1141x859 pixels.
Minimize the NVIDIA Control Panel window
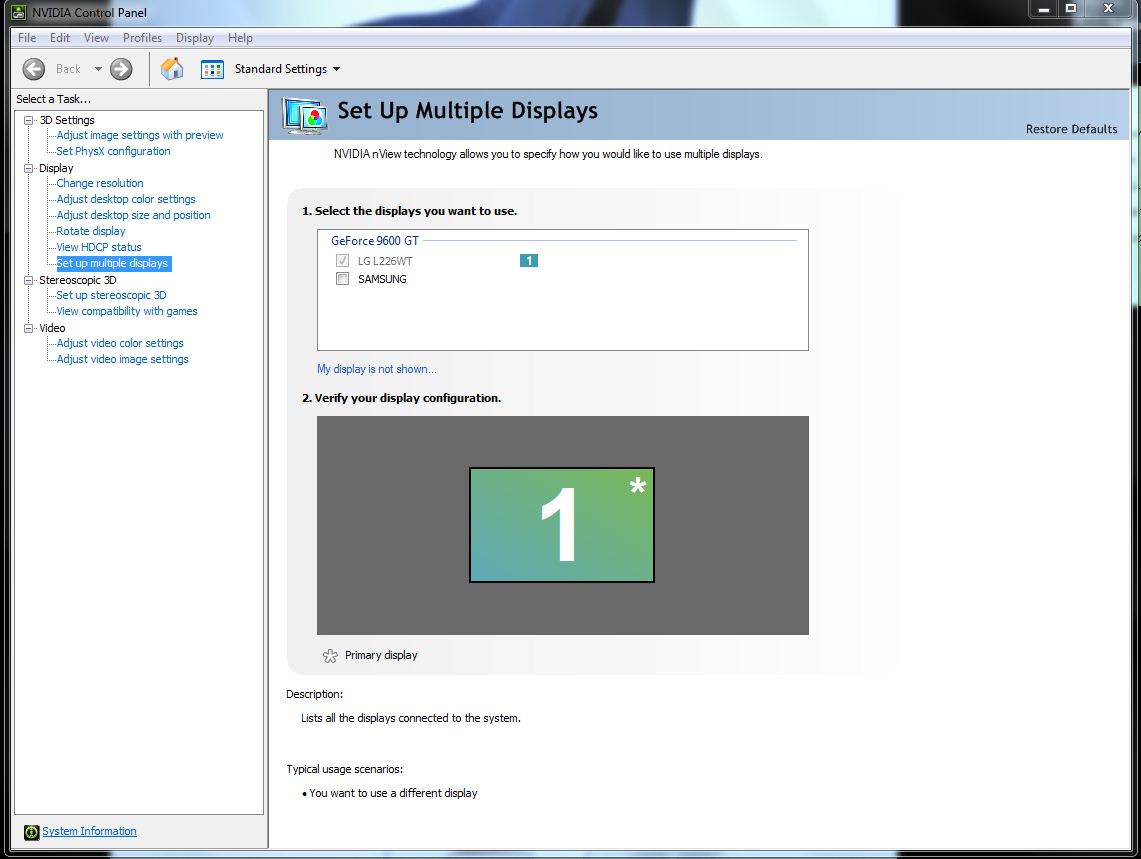point(1044,9)
